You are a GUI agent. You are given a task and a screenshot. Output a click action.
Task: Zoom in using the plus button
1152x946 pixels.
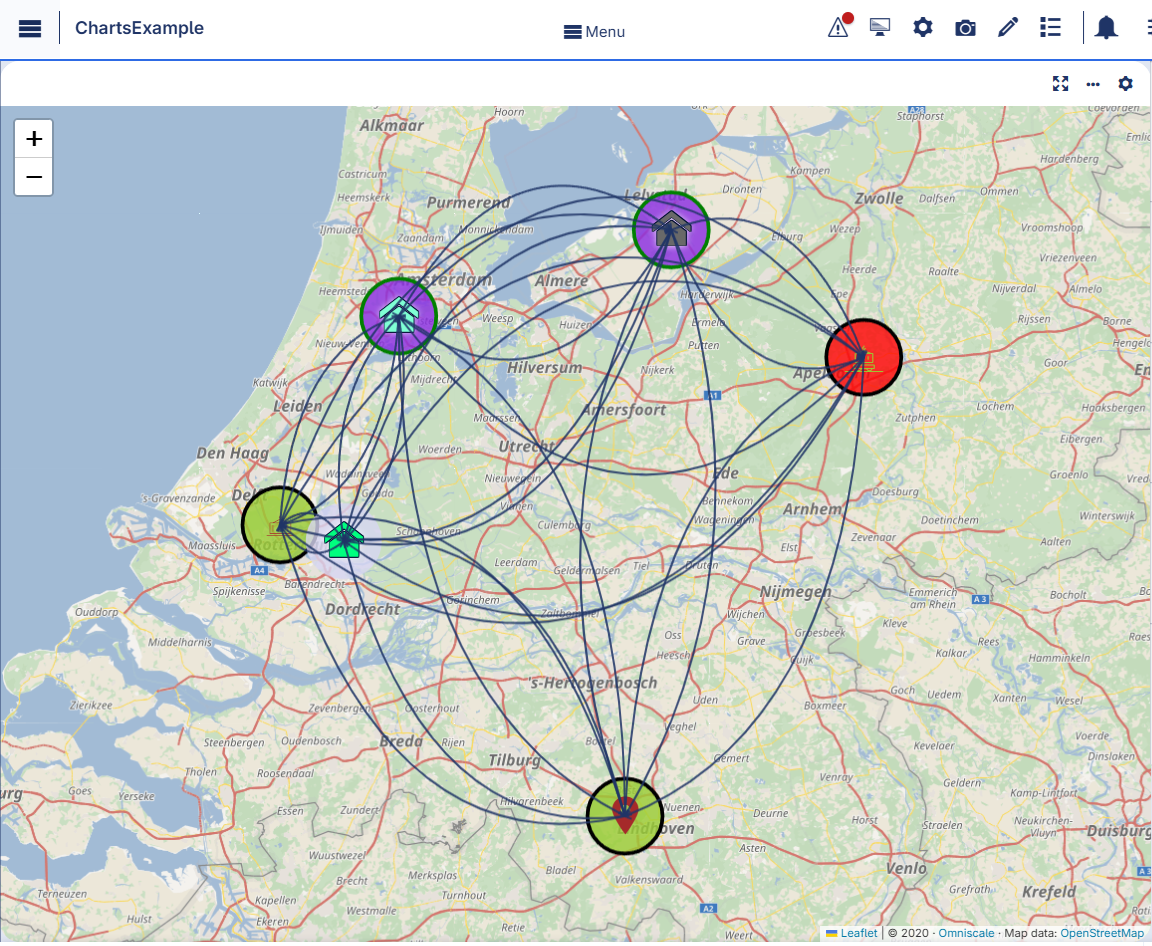tap(33, 139)
